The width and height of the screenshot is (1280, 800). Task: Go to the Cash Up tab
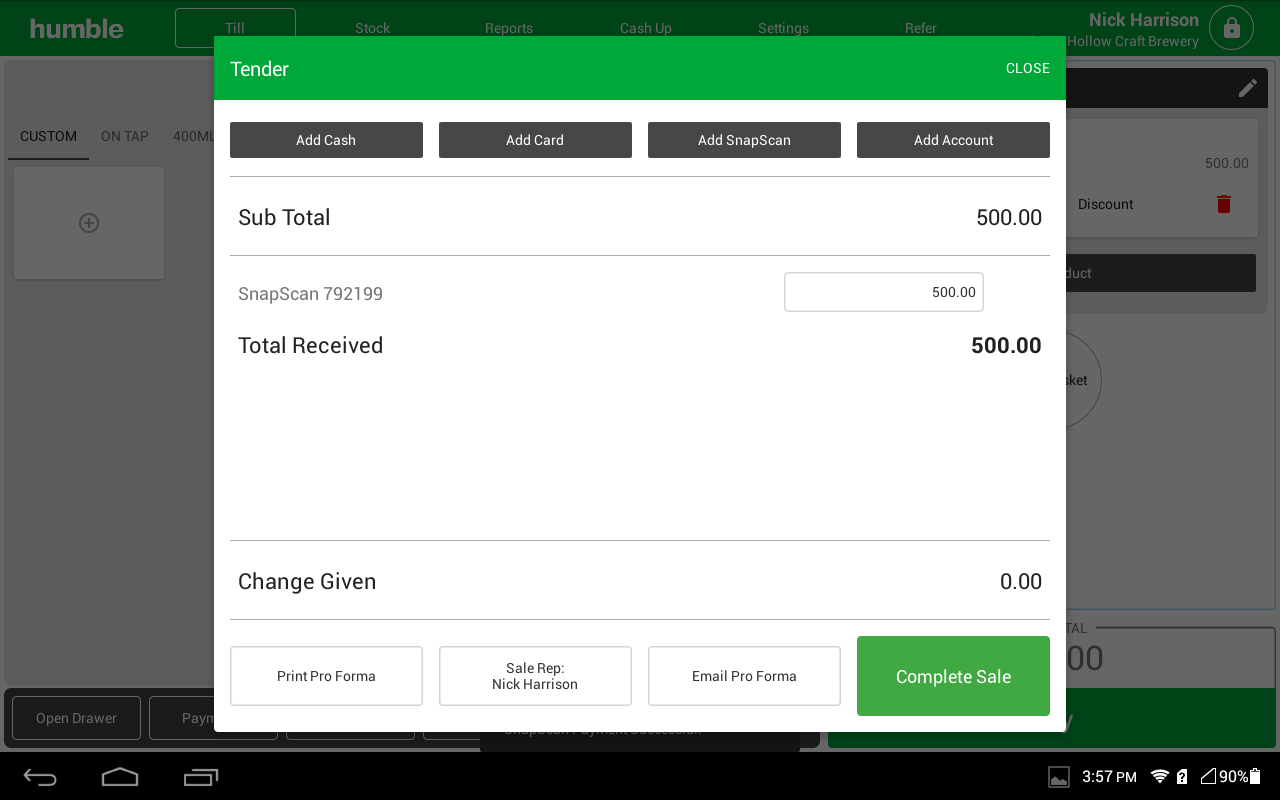pyautogui.click(x=646, y=28)
